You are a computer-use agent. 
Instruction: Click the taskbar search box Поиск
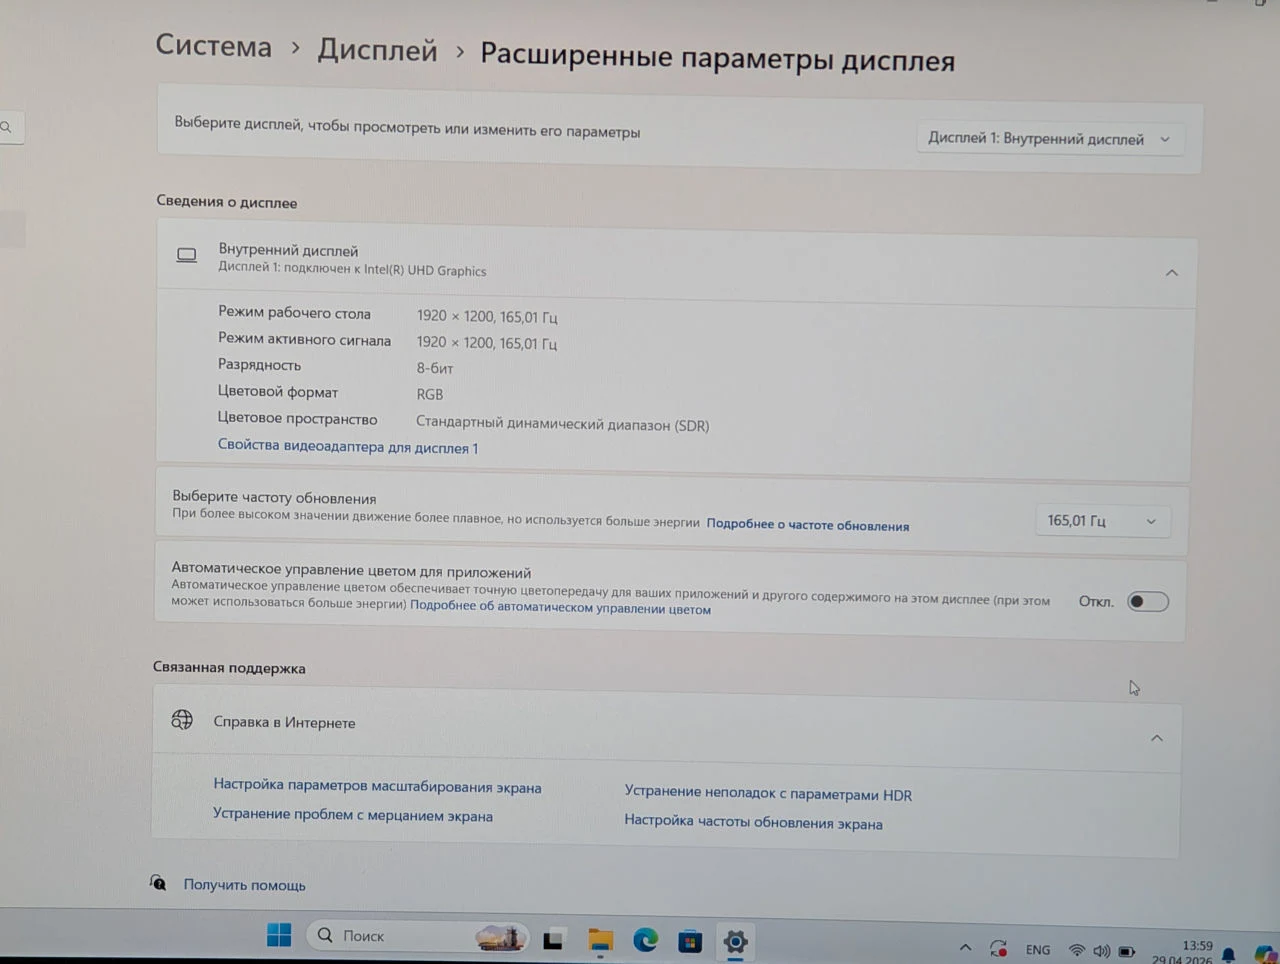418,936
